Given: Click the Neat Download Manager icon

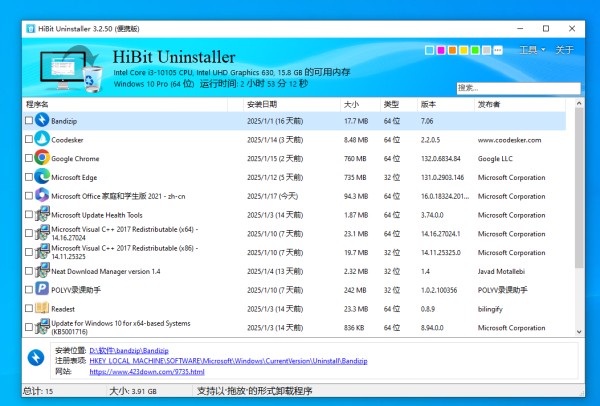Looking at the screenshot, I should click(42, 271).
